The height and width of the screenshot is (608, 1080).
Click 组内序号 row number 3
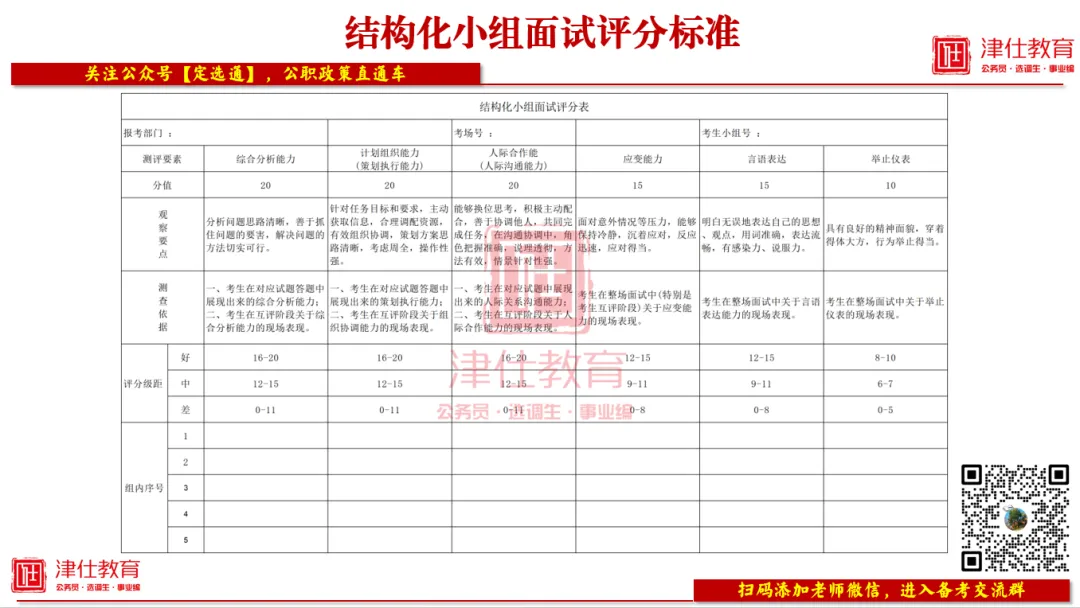(185, 488)
